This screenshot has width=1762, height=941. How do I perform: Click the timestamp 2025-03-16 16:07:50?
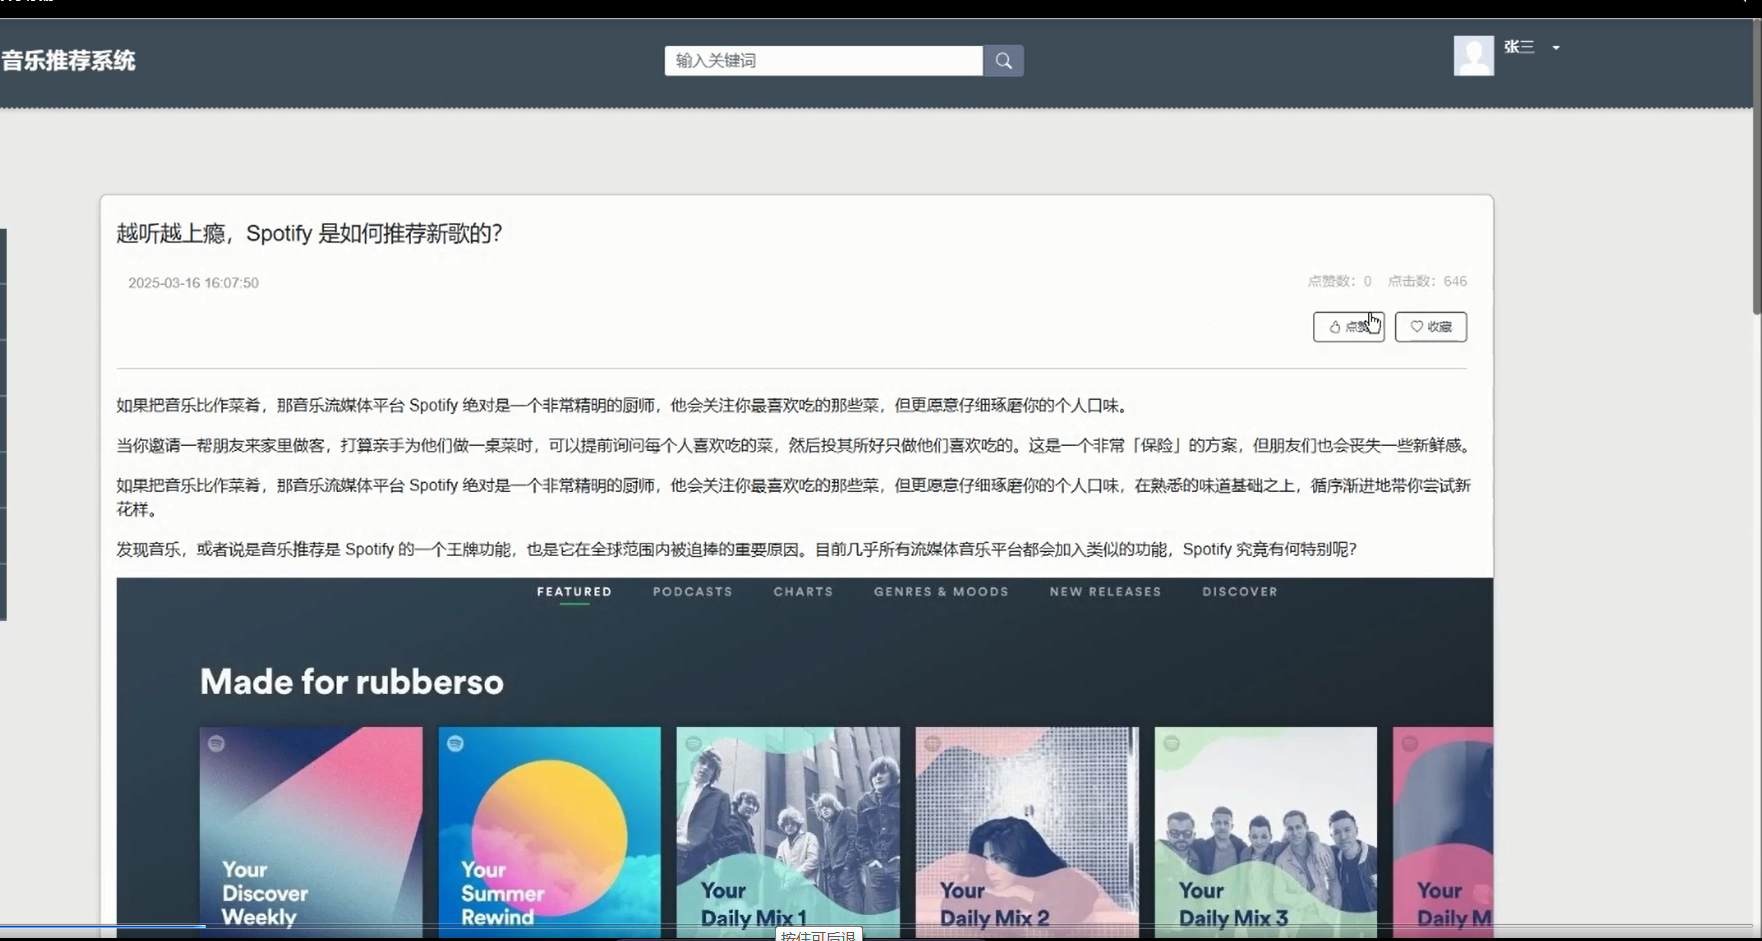[x=193, y=283]
